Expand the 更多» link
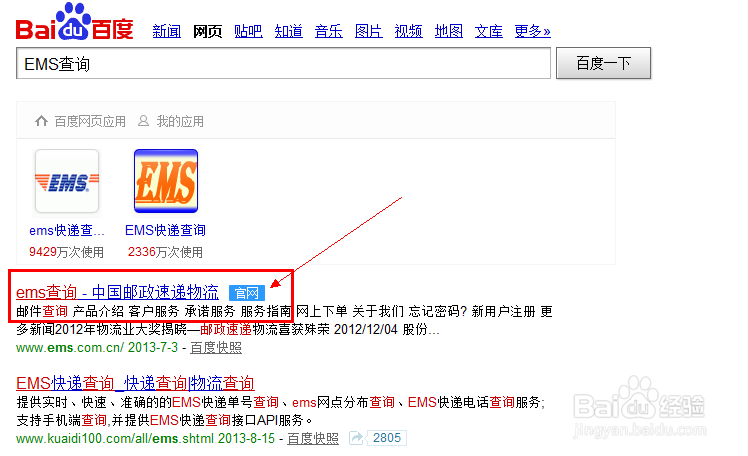The height and width of the screenshot is (456, 748). tap(532, 31)
